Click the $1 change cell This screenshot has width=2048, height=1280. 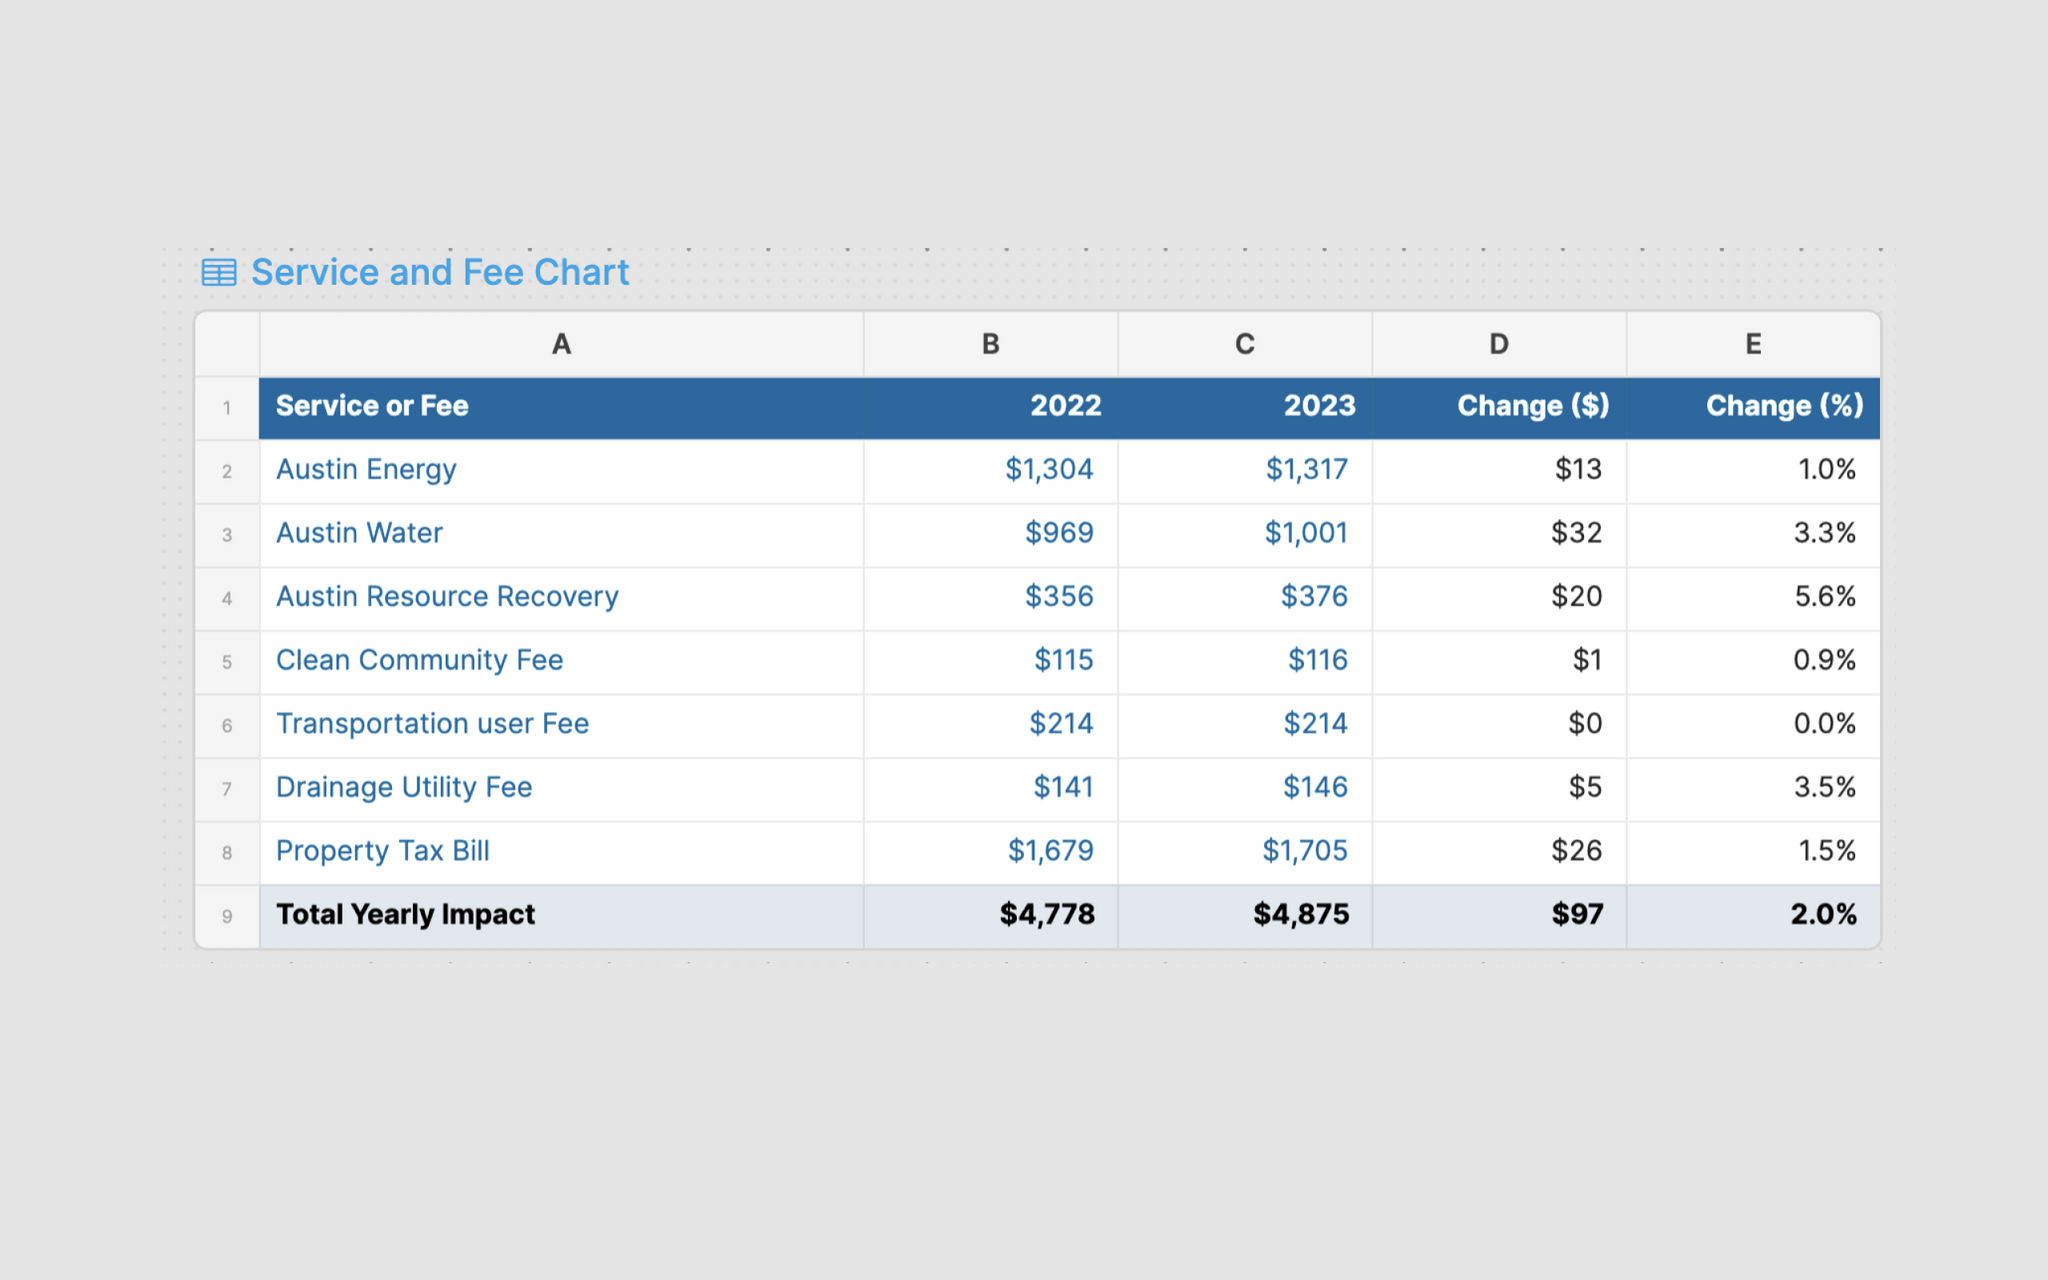pos(1499,662)
